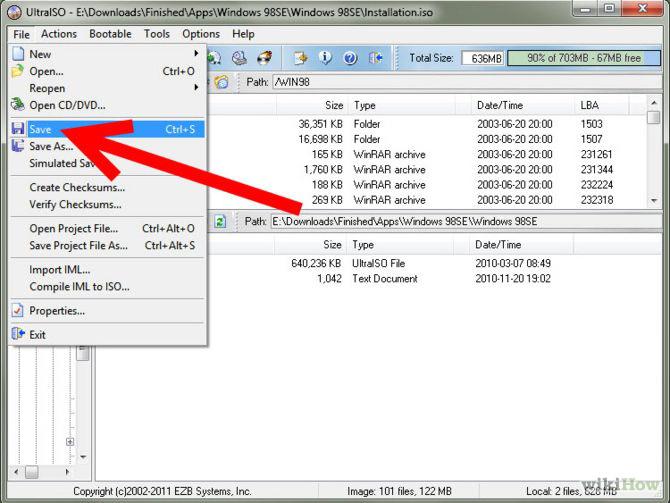
Task: Sort image list by Size column
Action: [x=312, y=105]
